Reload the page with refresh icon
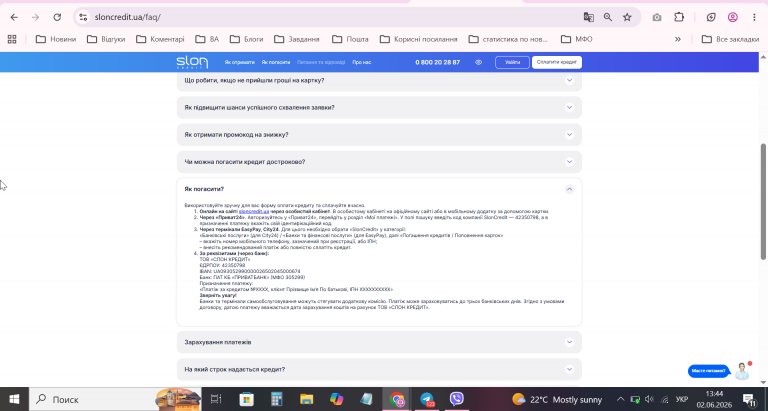Viewport: 768px width, 411px height. (x=57, y=17)
